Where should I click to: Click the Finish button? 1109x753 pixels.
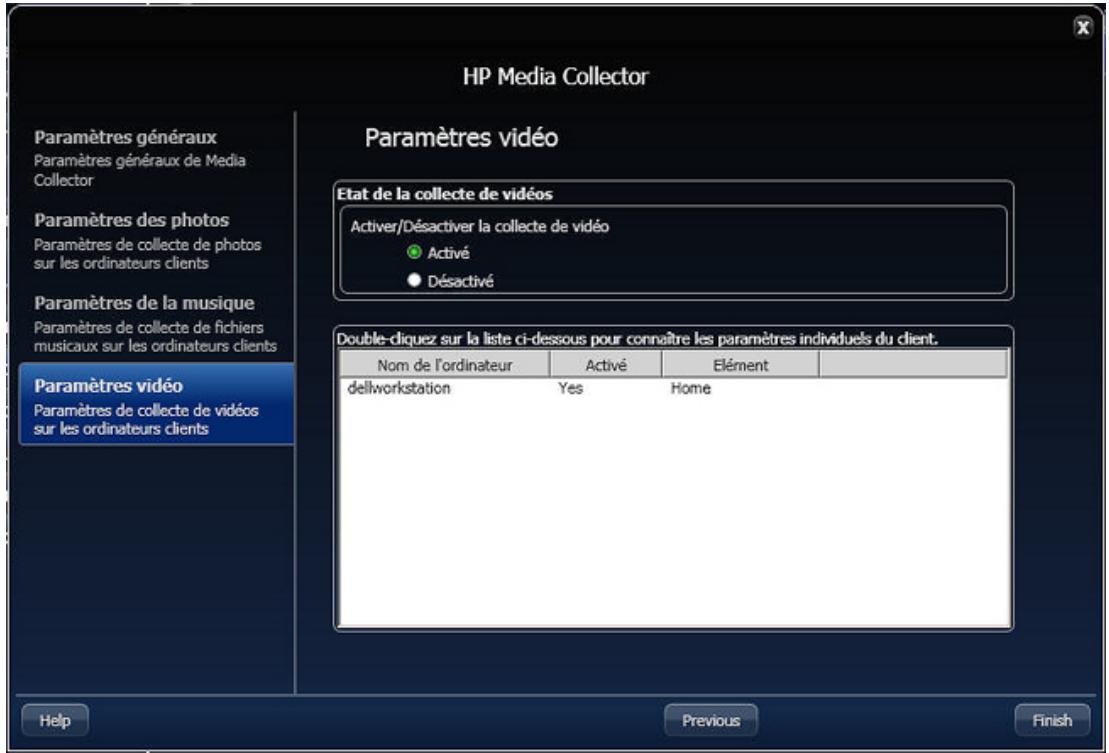[x=1052, y=720]
